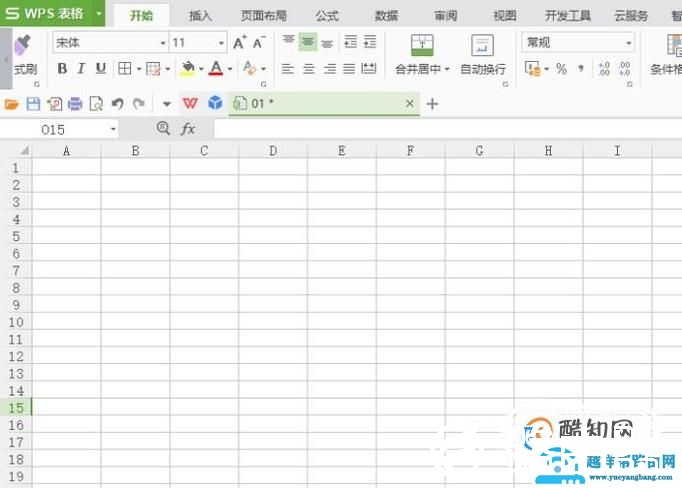This screenshot has width=682, height=488.
Task: Click the increase font size icon
Action: coord(239,43)
